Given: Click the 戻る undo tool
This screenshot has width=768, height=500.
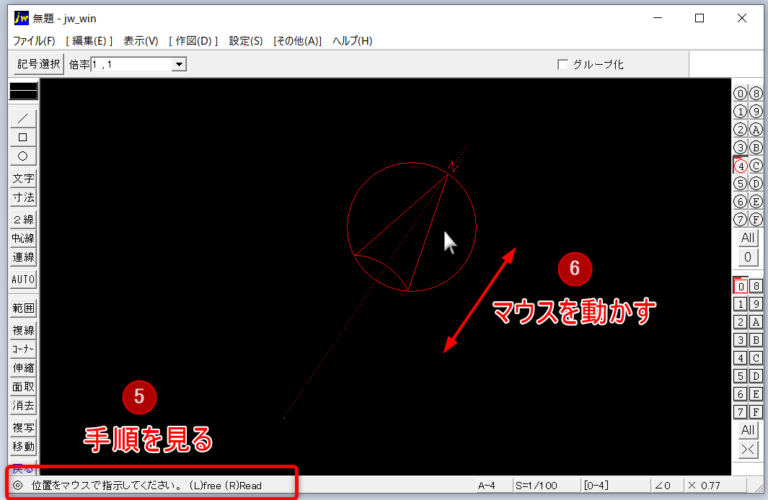Looking at the screenshot, I should pos(23,470).
